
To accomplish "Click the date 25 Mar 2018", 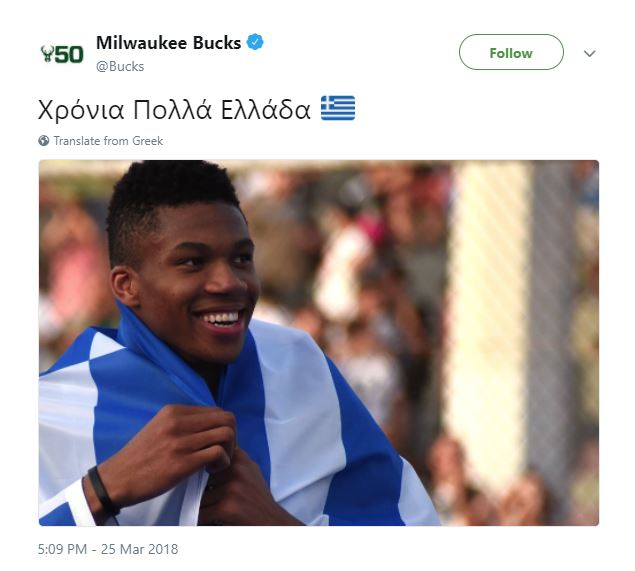I will (139, 549).
